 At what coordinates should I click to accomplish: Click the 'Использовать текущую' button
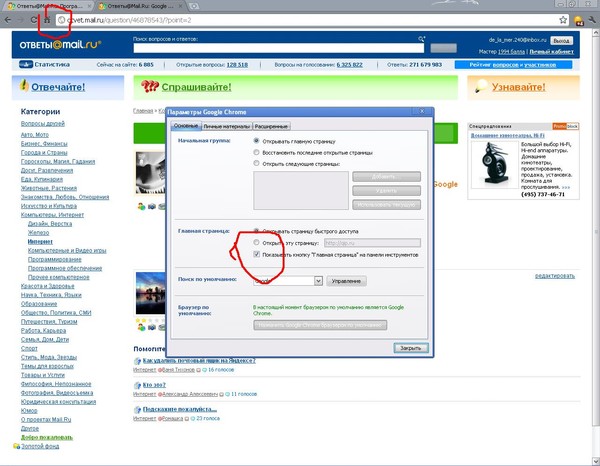pos(386,205)
